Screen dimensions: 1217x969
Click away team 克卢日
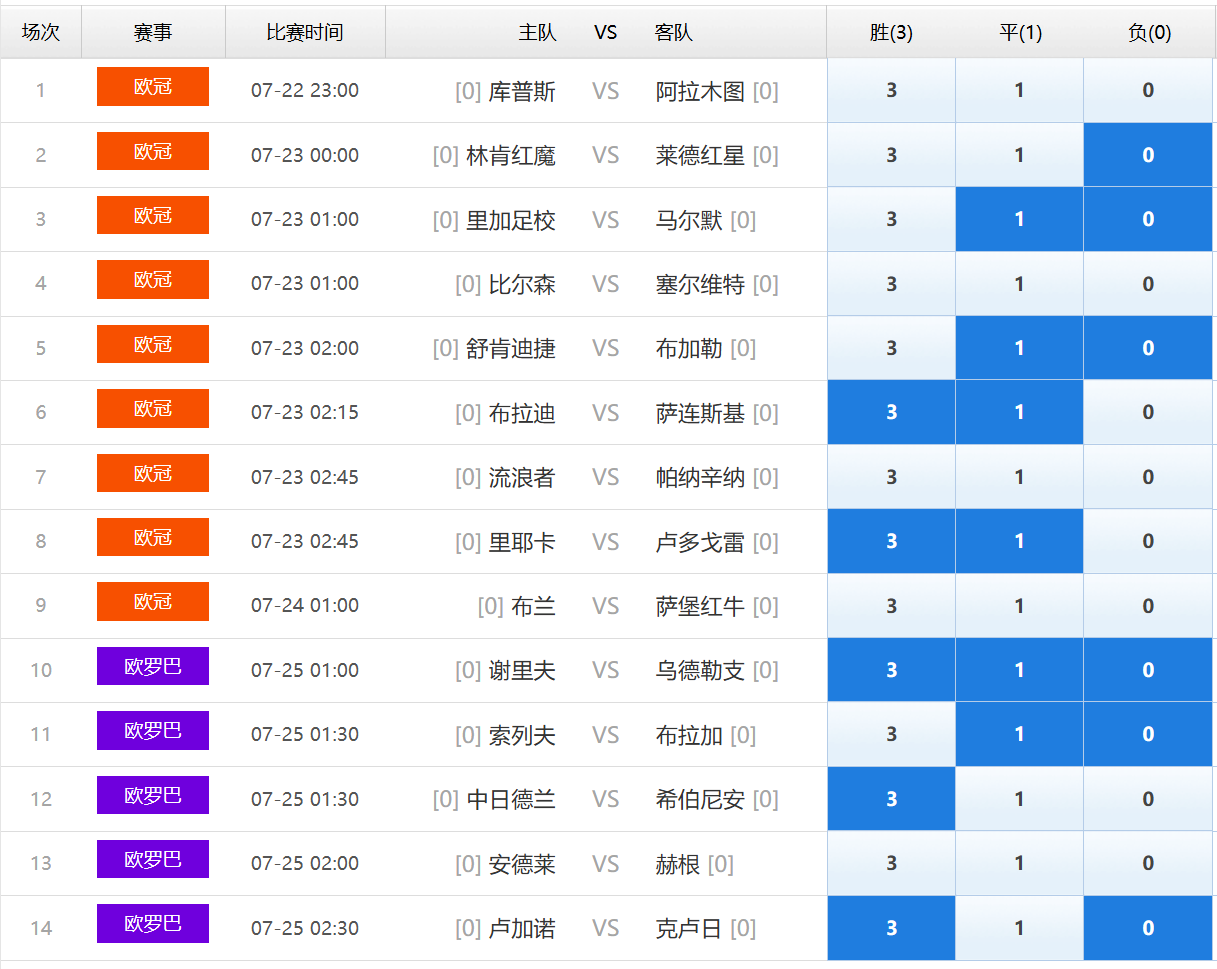pos(689,929)
